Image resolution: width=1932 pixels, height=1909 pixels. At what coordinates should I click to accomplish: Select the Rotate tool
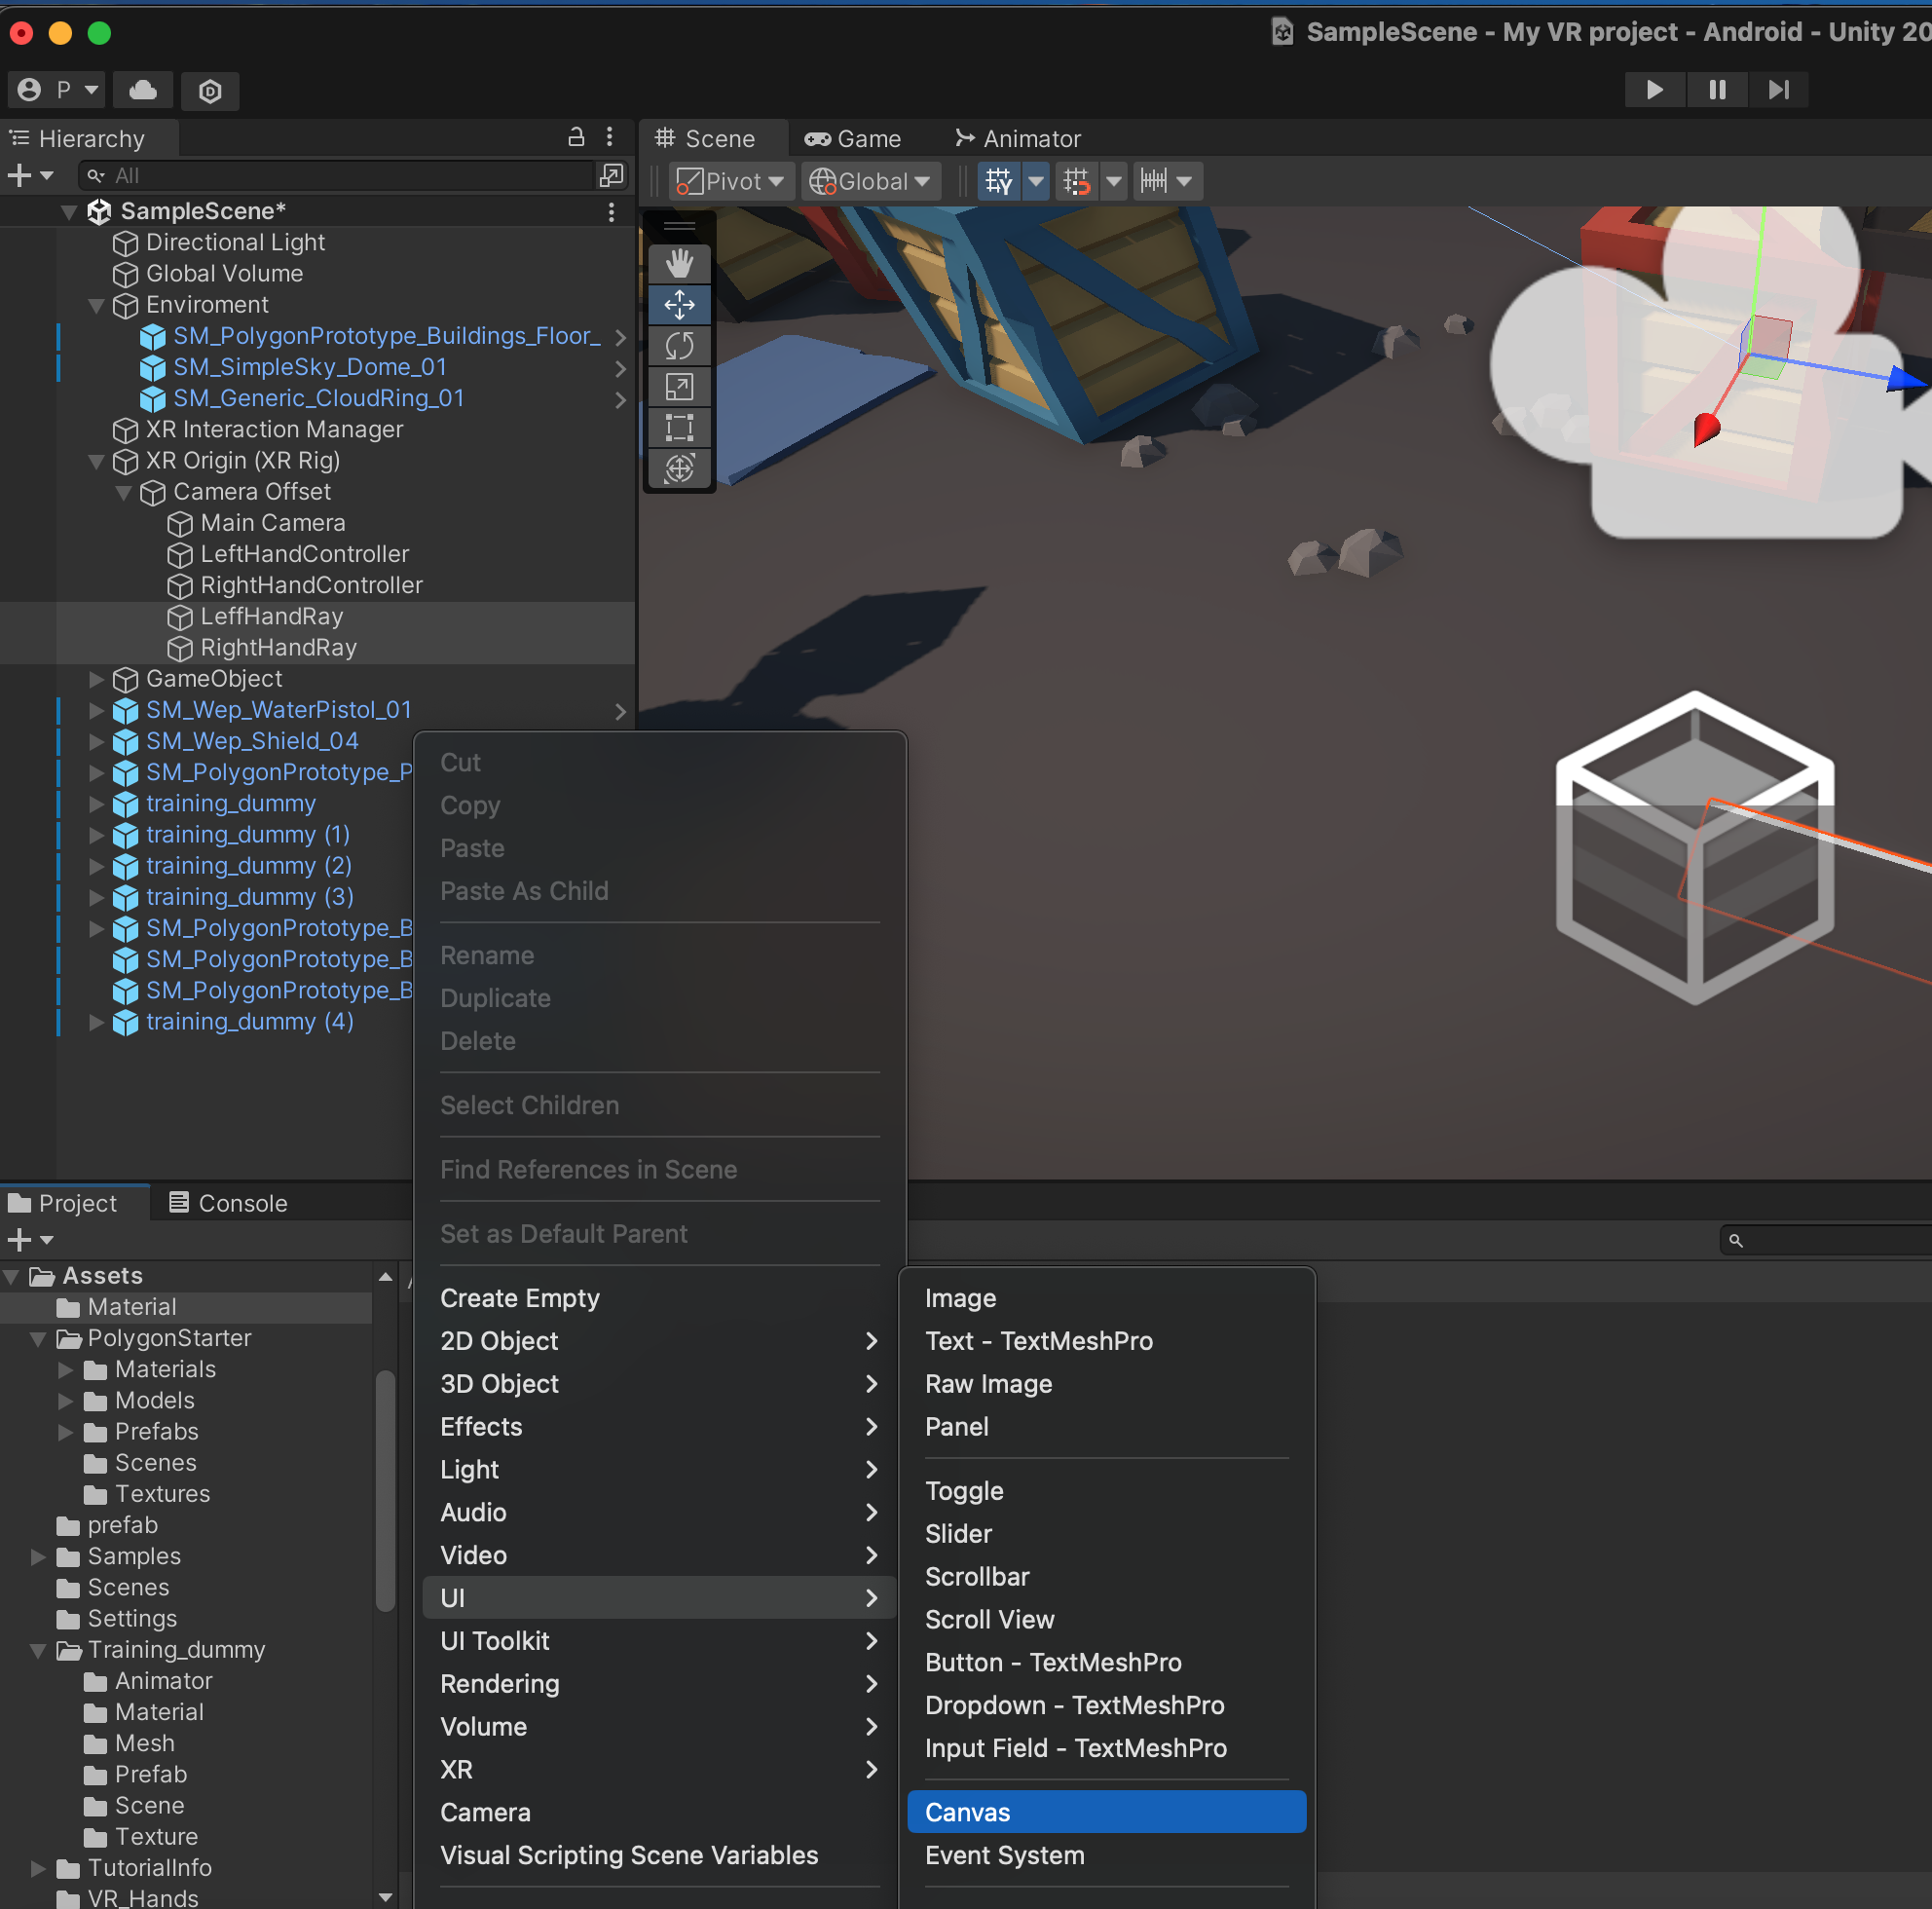coord(679,346)
